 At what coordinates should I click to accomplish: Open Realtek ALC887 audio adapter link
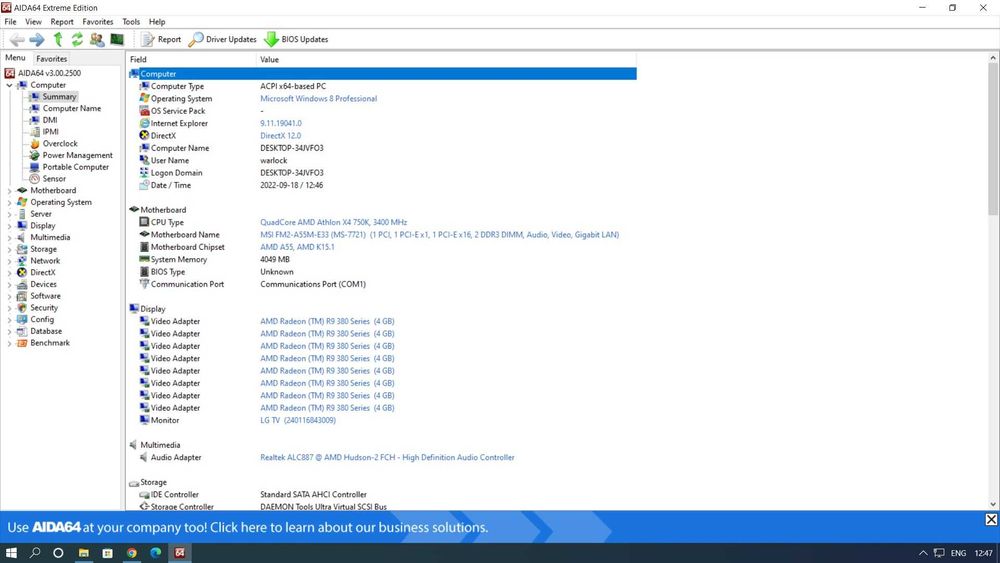[387, 458]
